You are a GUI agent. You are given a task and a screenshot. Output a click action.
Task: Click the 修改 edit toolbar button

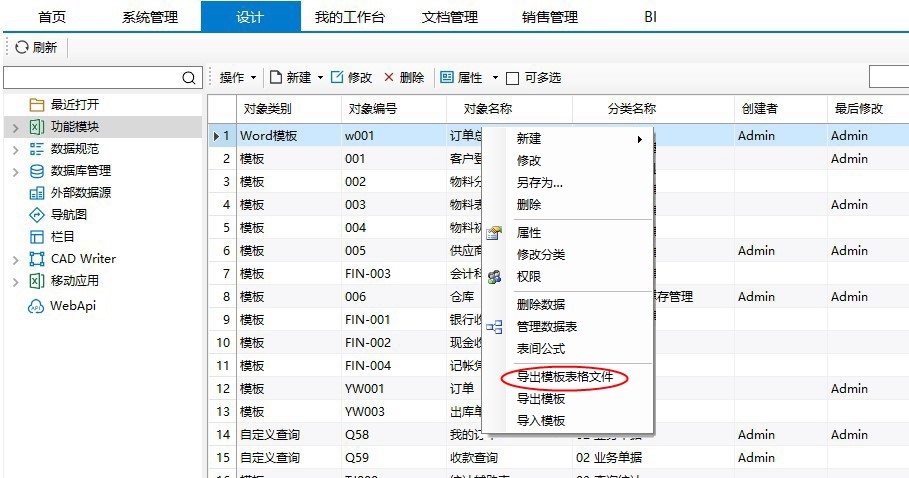[x=351, y=77]
